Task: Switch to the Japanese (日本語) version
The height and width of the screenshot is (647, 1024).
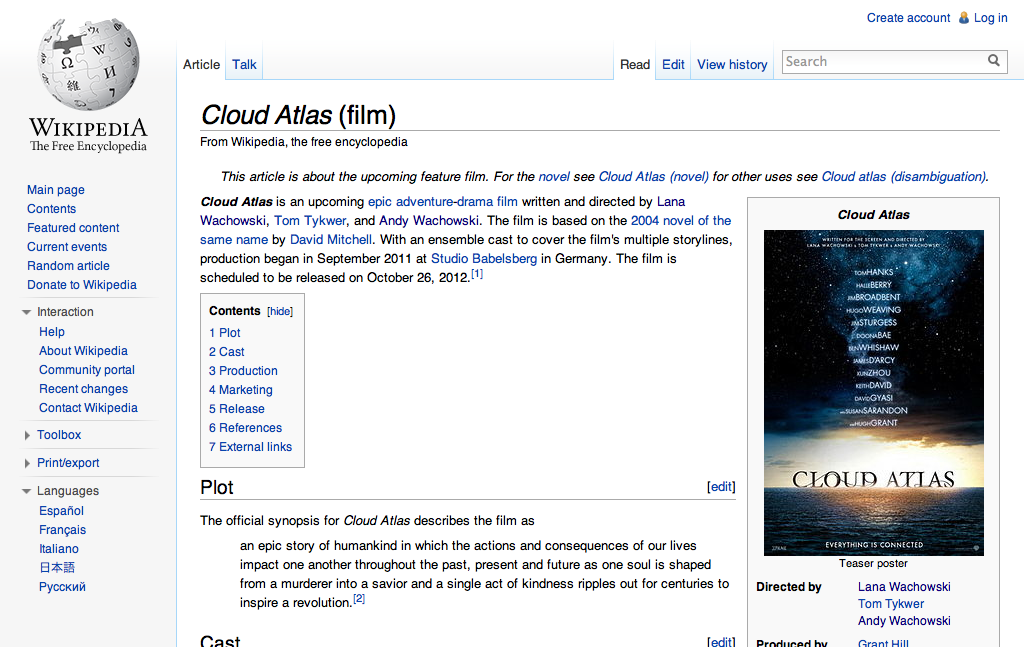Action: click(57, 567)
